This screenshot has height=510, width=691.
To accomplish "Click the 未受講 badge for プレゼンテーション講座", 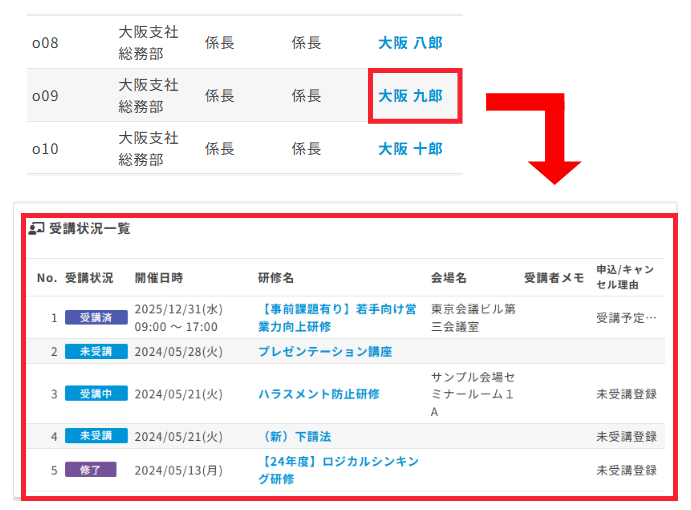I will pos(96,351).
